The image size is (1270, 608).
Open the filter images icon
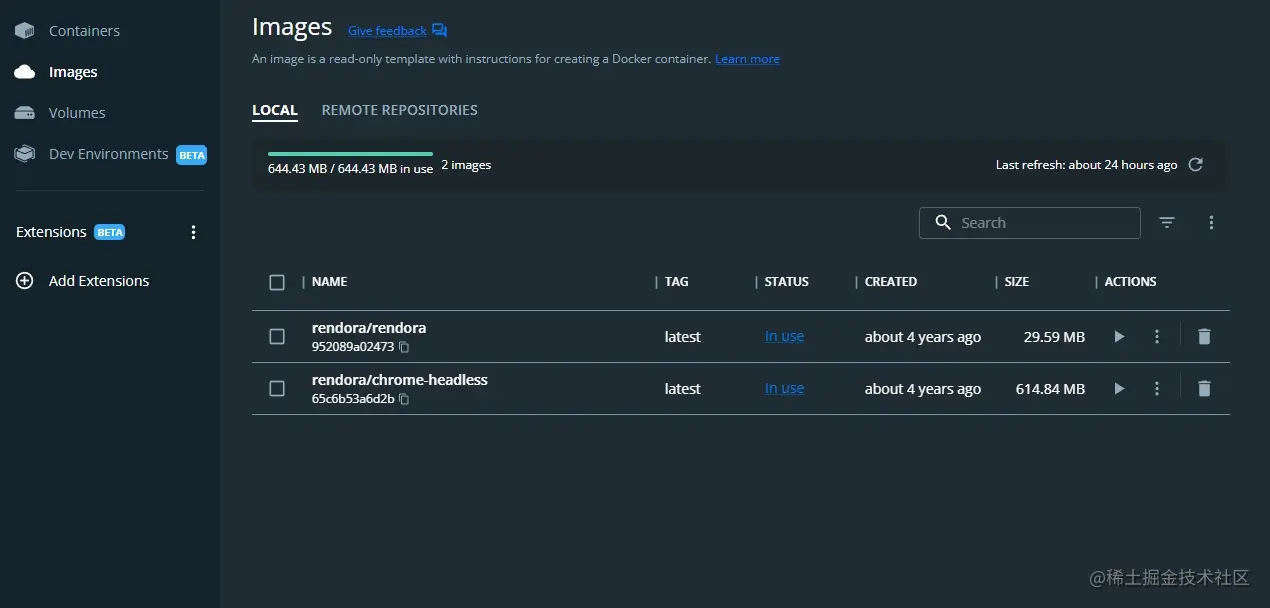click(1167, 223)
